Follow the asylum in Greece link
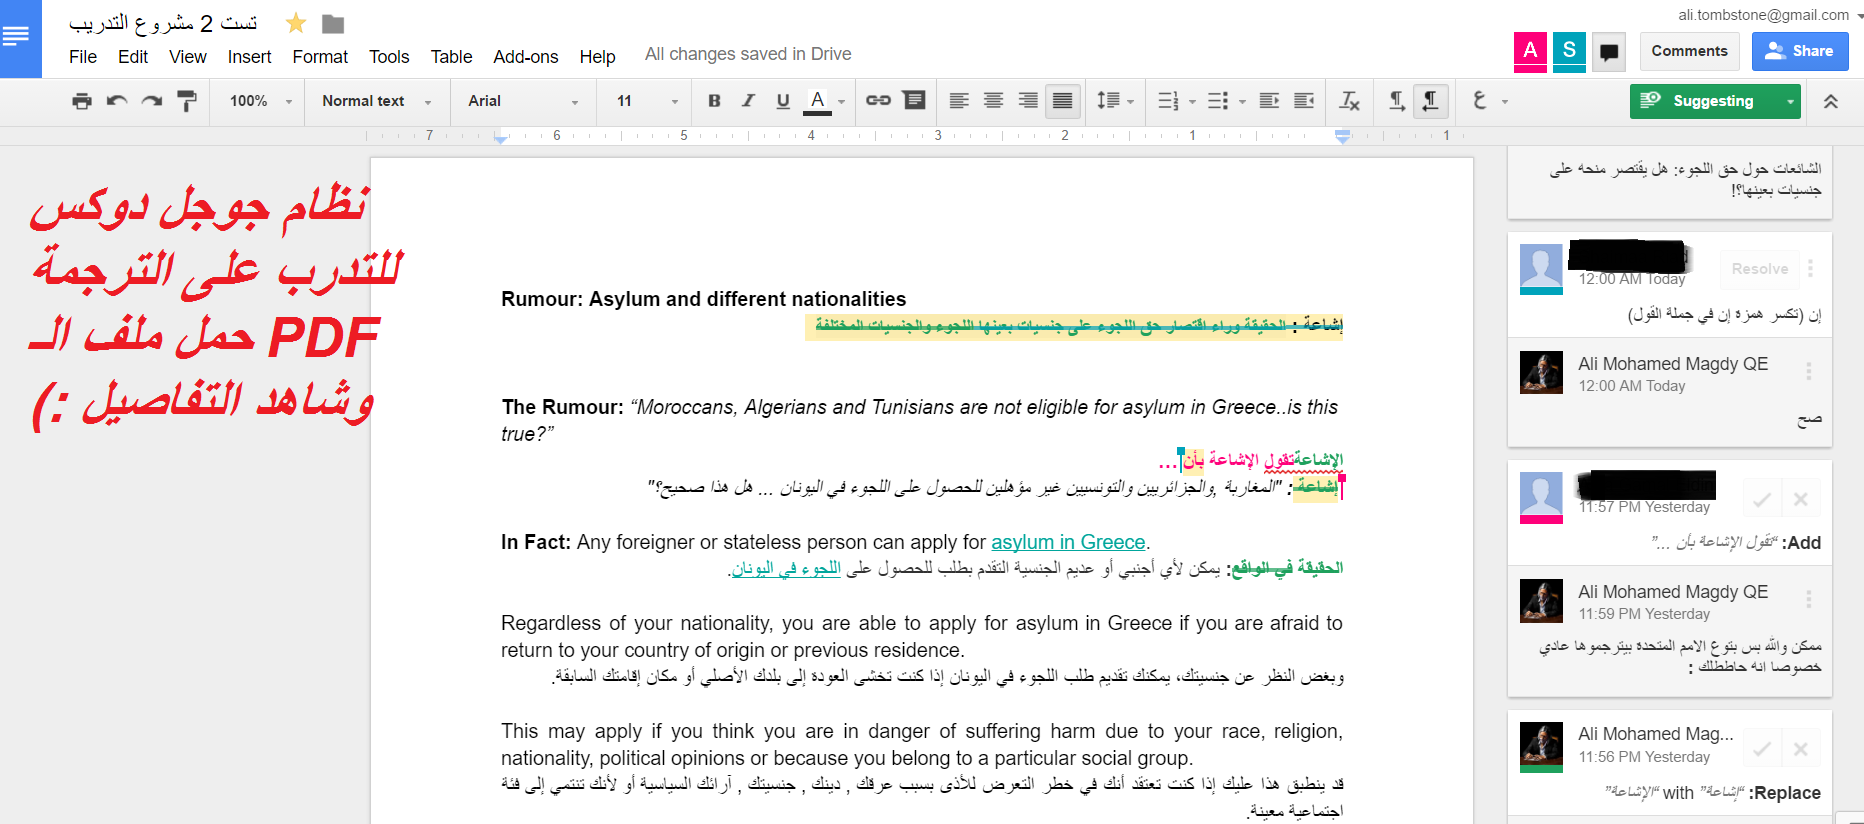This screenshot has height=824, width=1864. point(1068,542)
